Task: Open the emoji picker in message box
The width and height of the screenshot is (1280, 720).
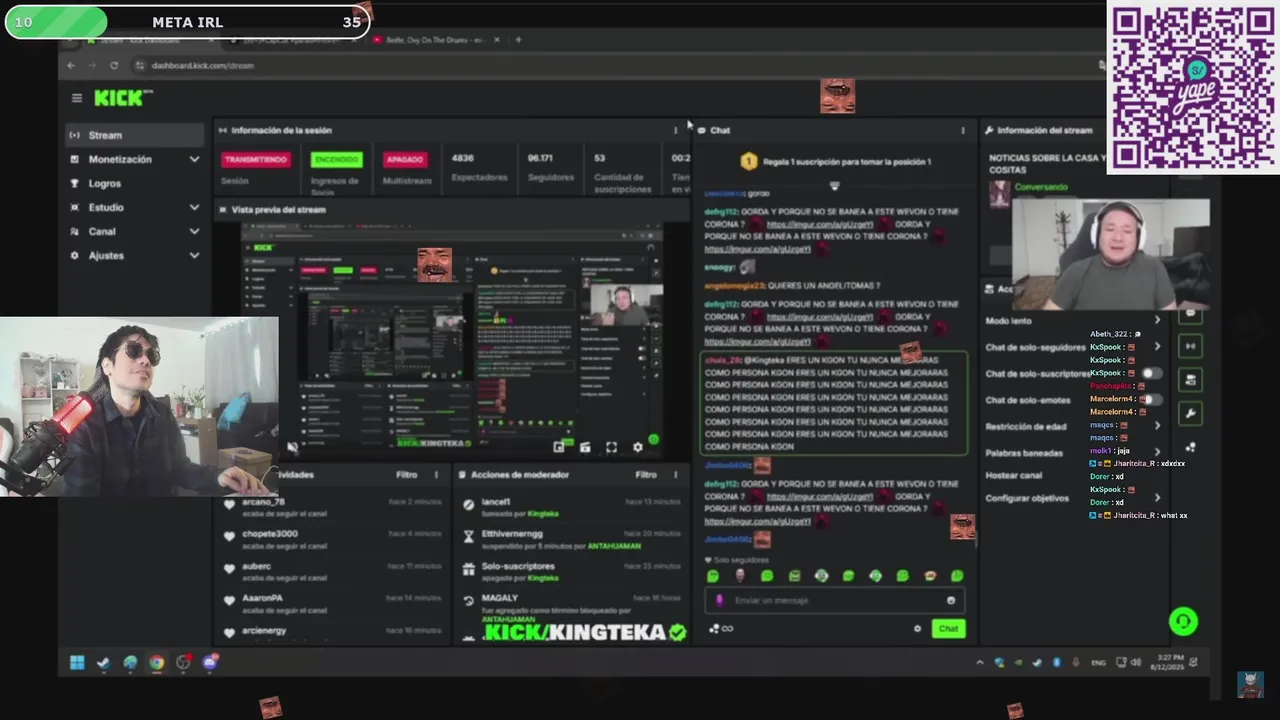Action: click(x=951, y=600)
